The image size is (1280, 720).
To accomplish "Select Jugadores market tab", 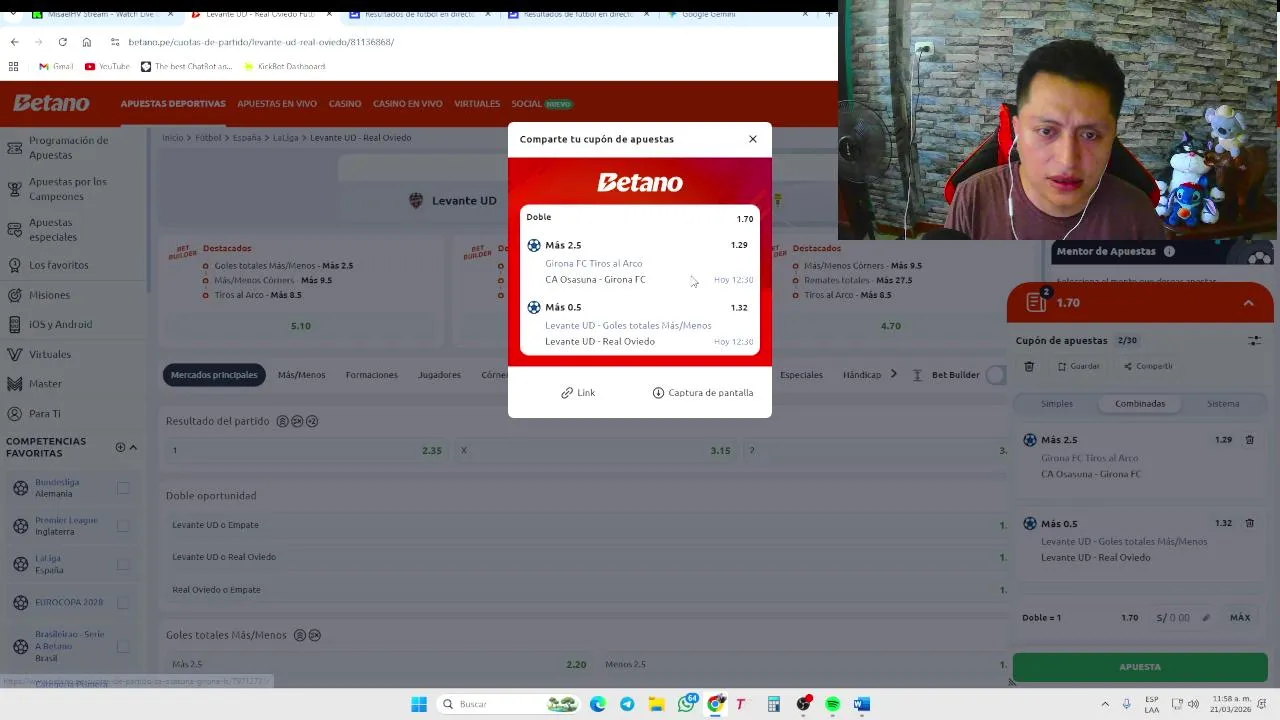I will click(x=439, y=375).
